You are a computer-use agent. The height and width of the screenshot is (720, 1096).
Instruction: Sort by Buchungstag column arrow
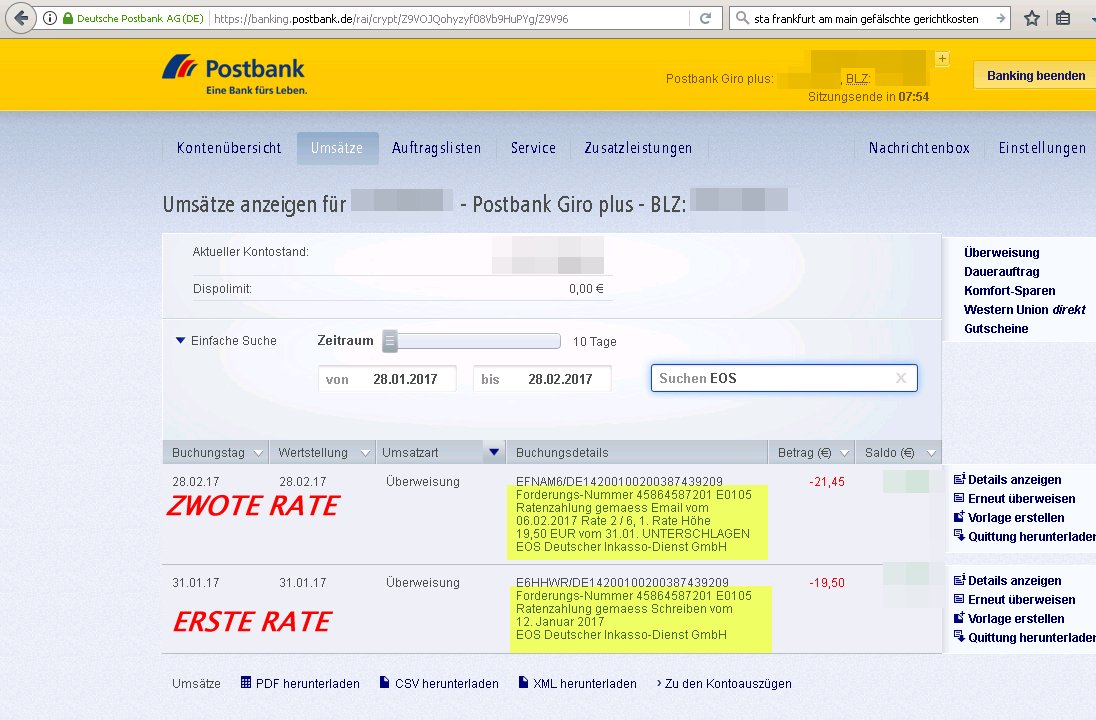[259, 453]
